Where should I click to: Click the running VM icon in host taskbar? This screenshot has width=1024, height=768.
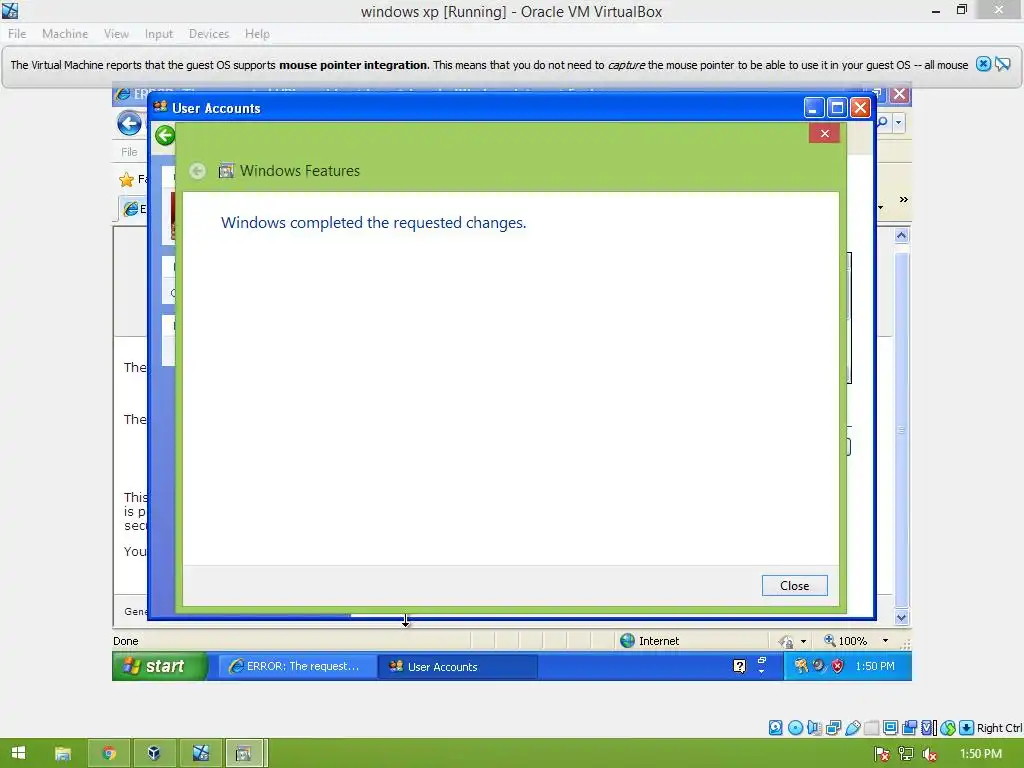[200, 754]
